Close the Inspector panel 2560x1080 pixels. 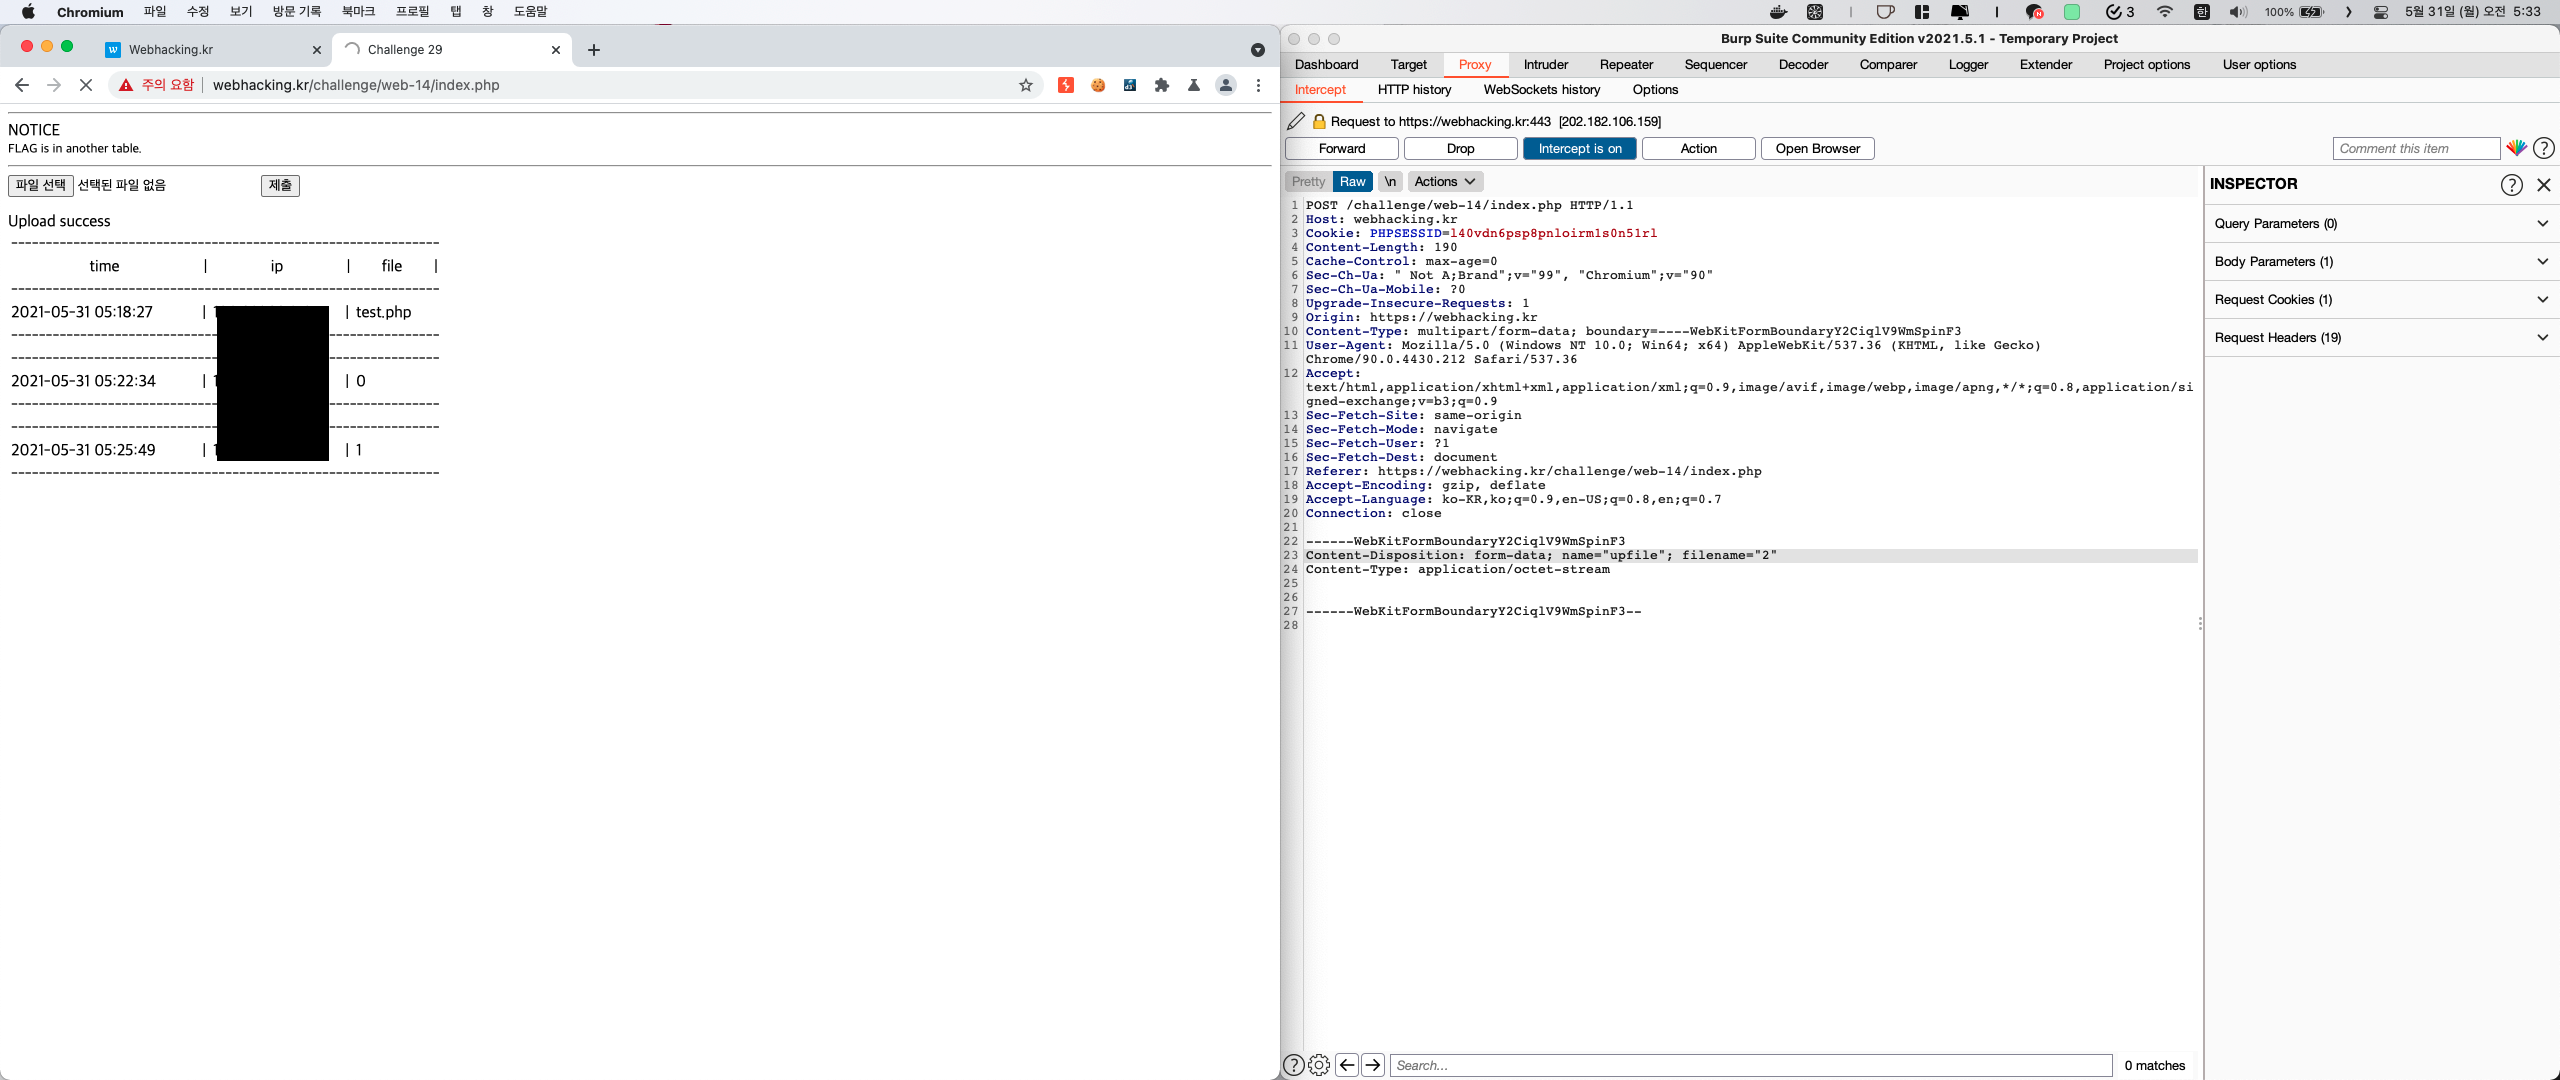tap(2544, 184)
